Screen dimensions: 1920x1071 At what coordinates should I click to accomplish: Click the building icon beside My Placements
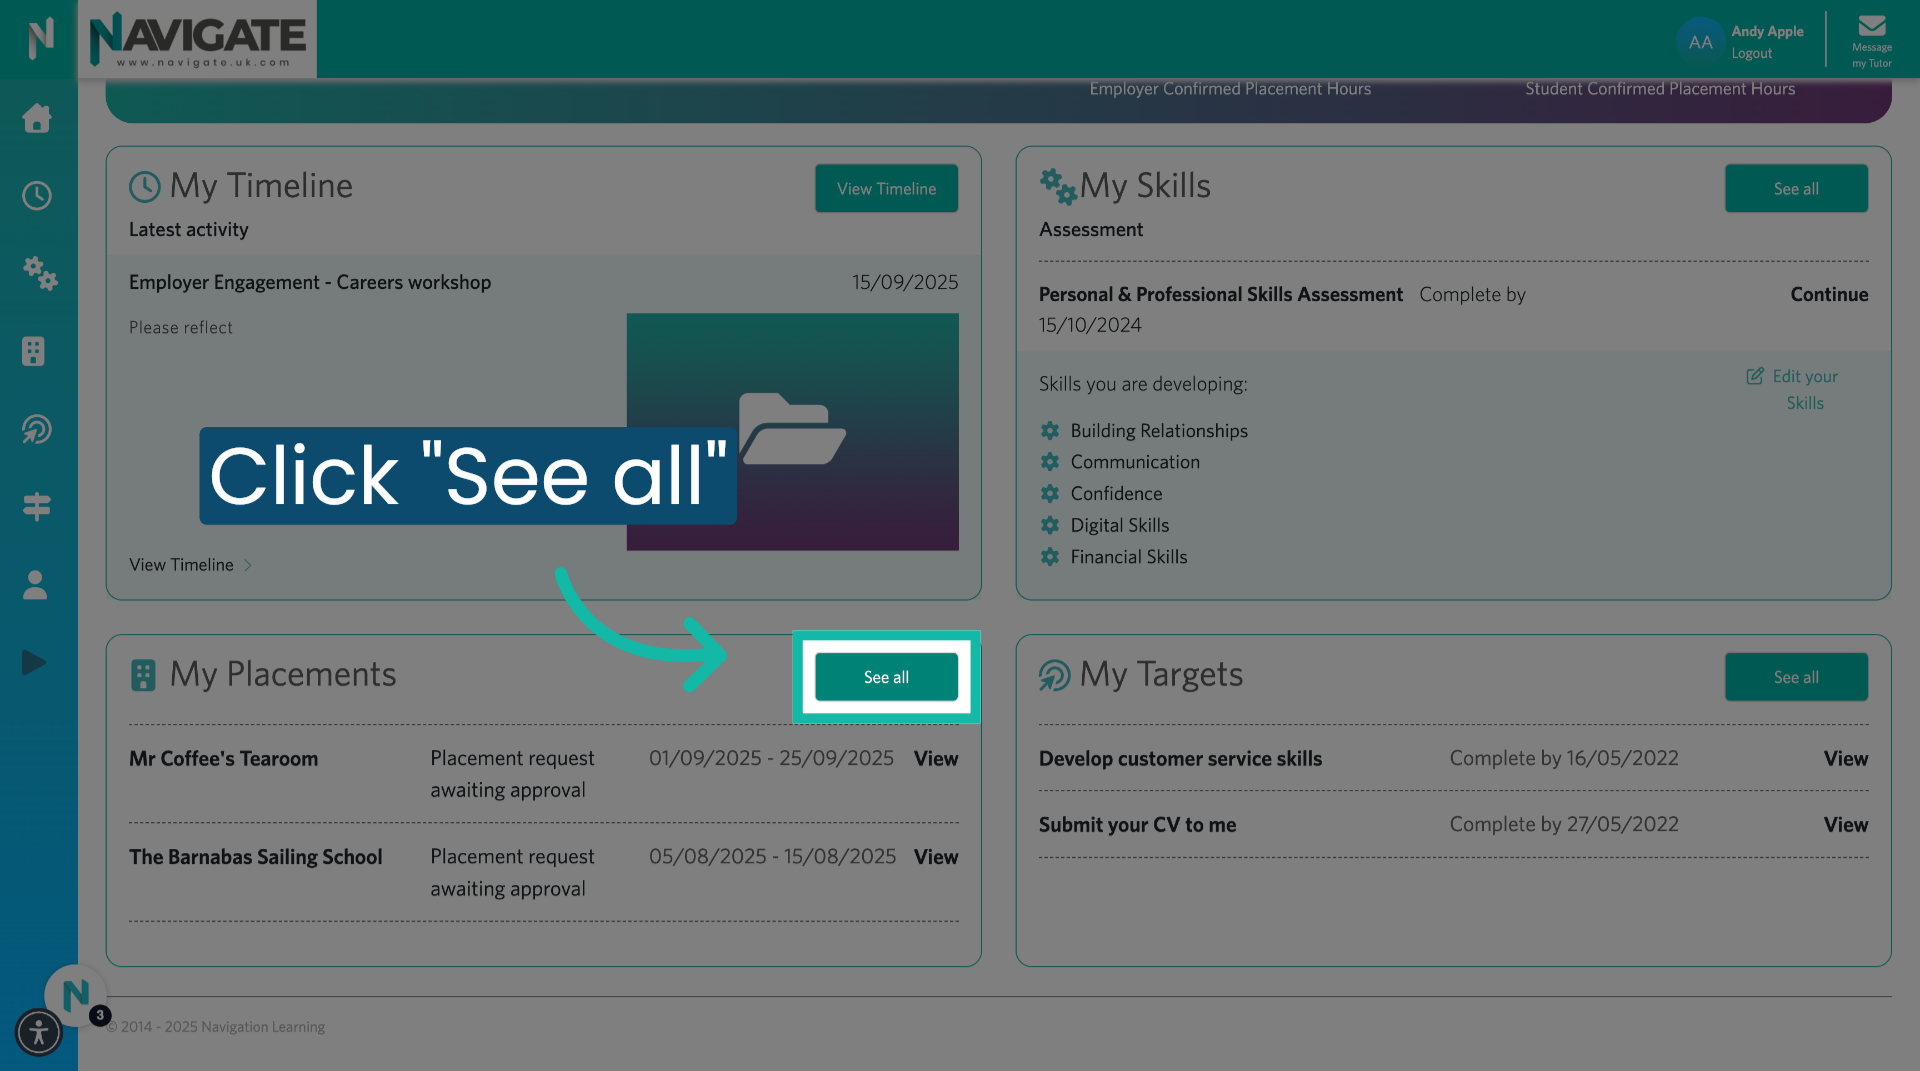(143, 675)
